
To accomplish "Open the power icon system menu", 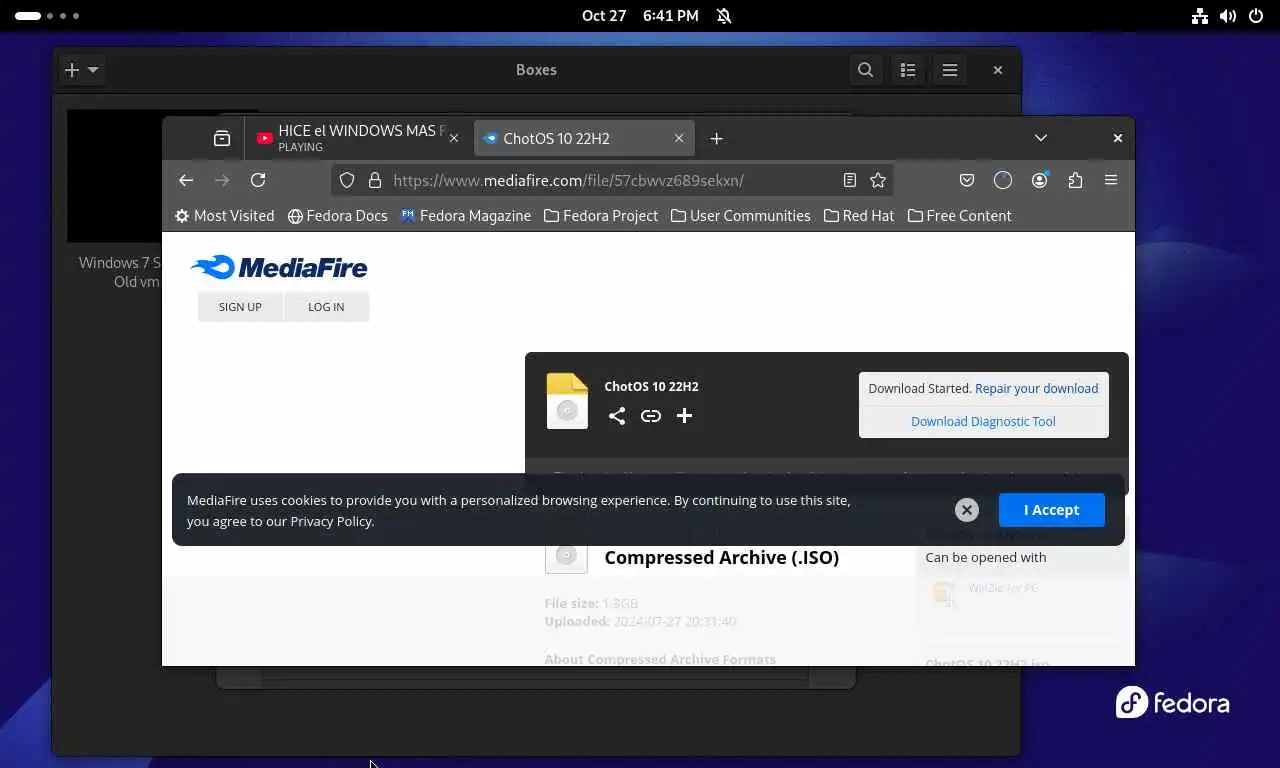I will (x=1257, y=16).
